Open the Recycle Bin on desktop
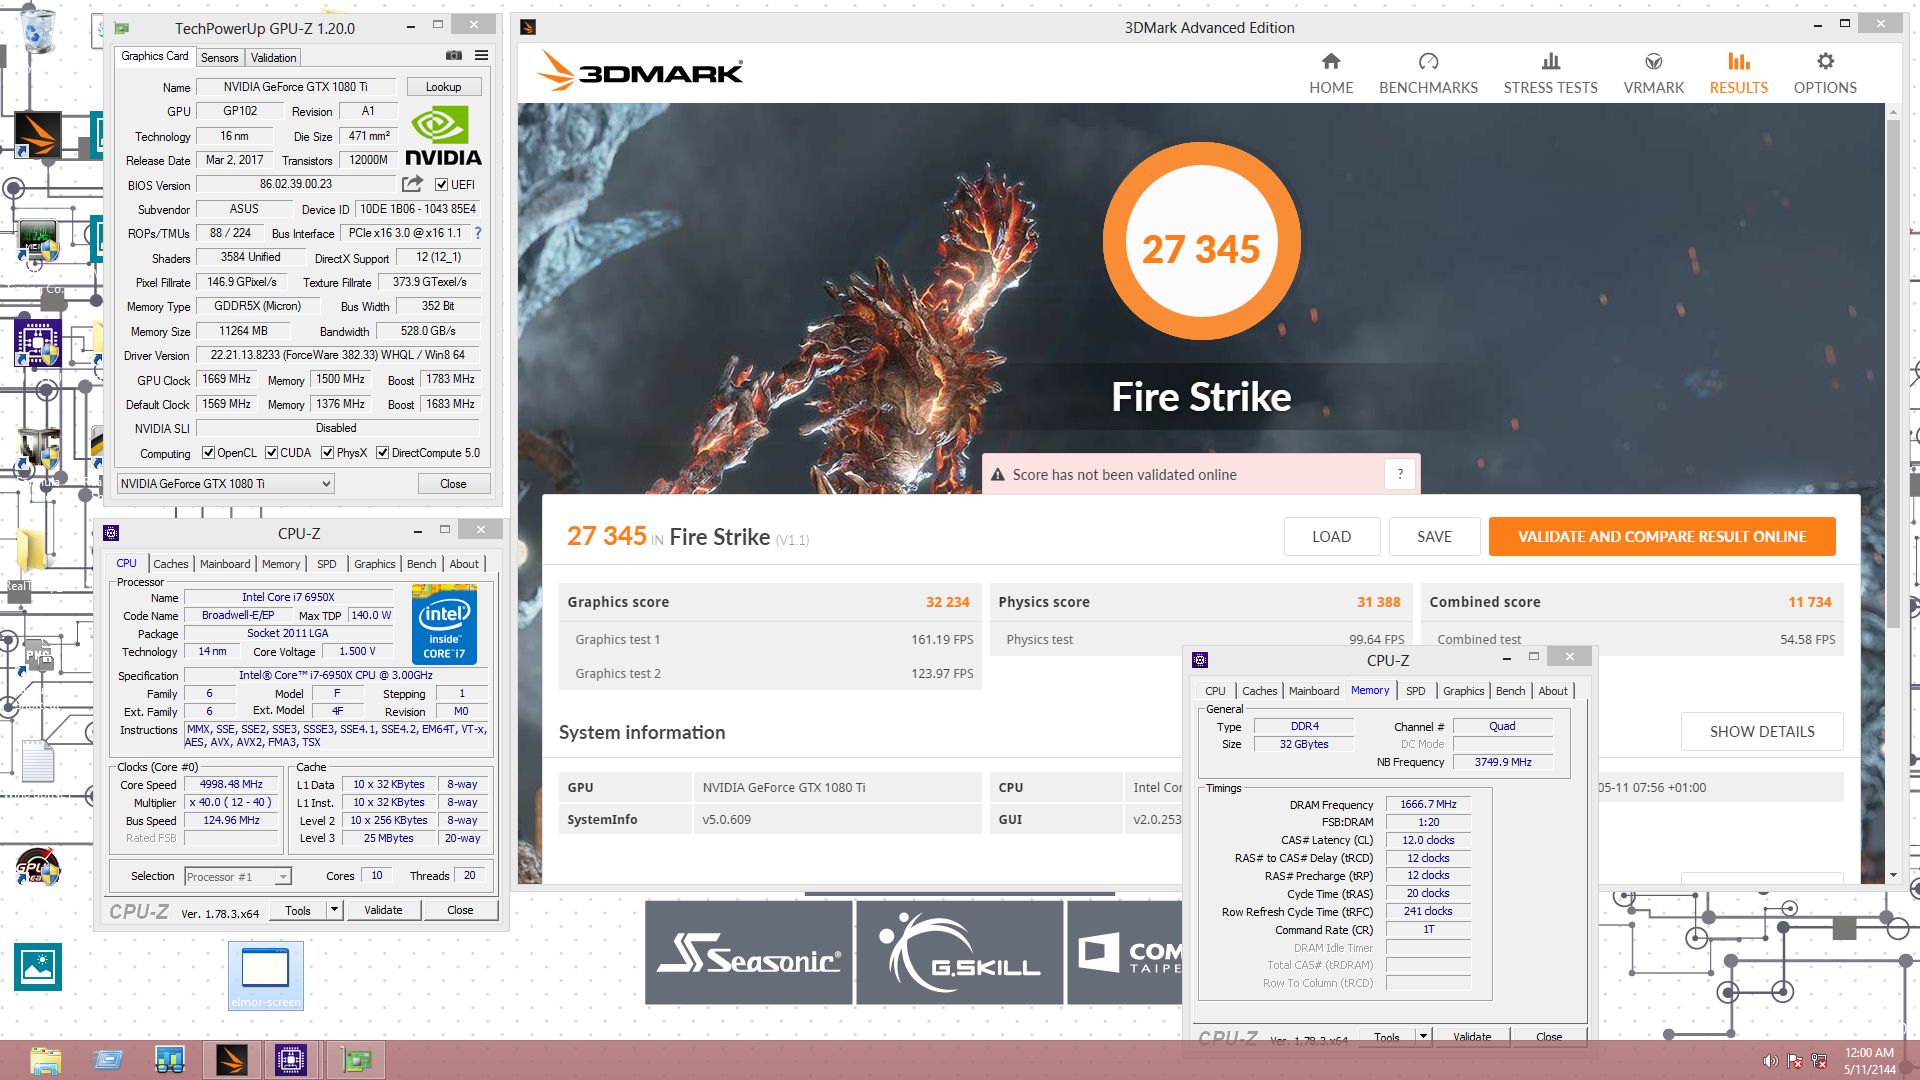This screenshot has height=1080, width=1920. (x=38, y=30)
